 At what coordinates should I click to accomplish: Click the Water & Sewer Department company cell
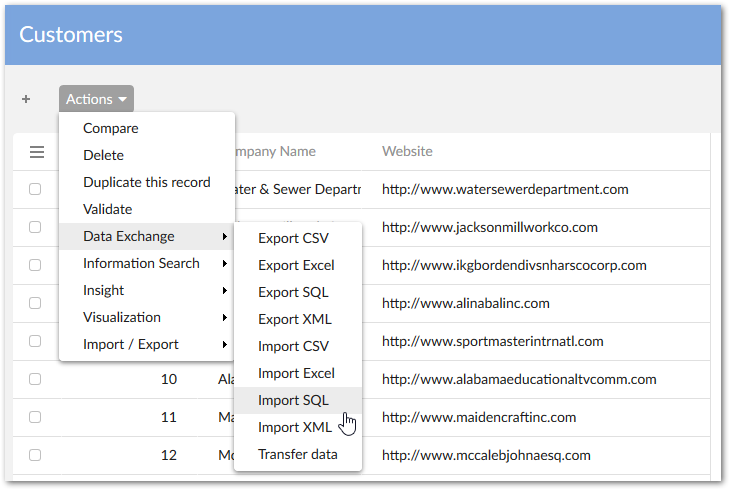pyautogui.click(x=298, y=189)
